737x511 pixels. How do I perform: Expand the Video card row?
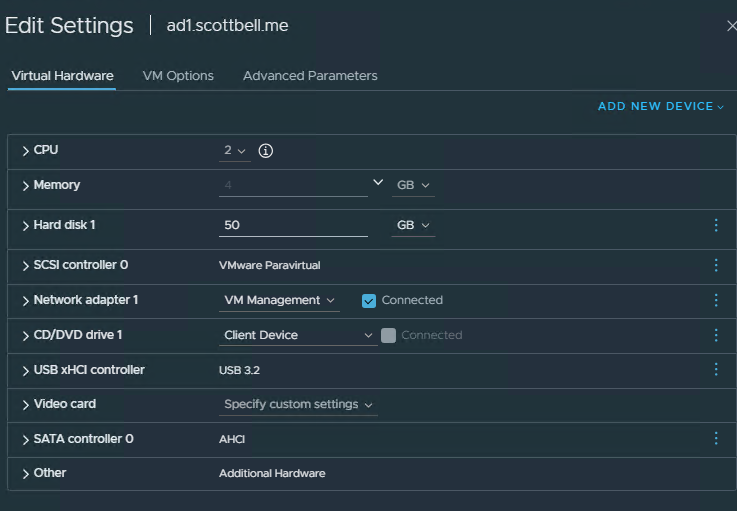[26, 405]
